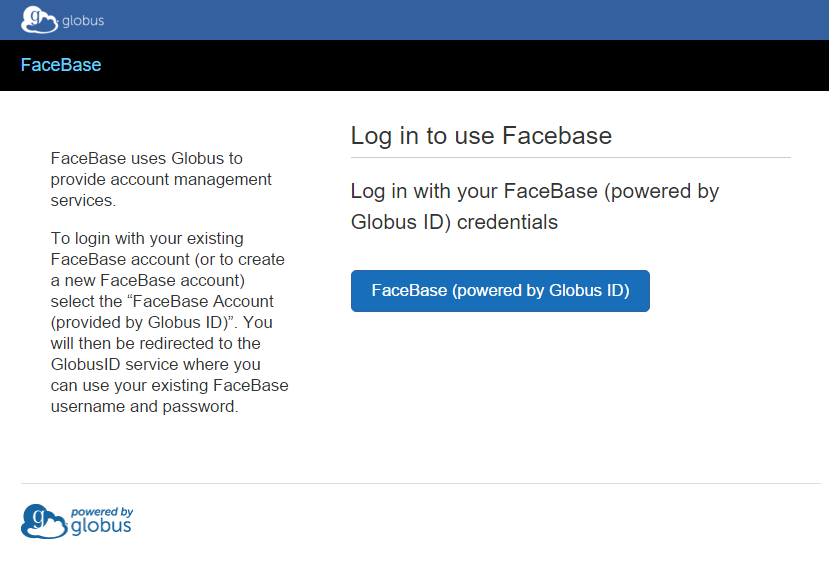Click the FaceBase (powered by Globus ID) button
Image resolution: width=829 pixels, height=571 pixels.
coord(500,291)
